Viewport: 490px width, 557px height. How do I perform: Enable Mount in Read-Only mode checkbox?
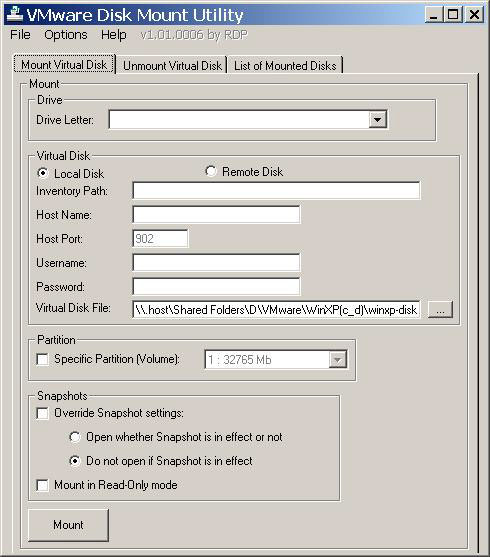(x=43, y=485)
